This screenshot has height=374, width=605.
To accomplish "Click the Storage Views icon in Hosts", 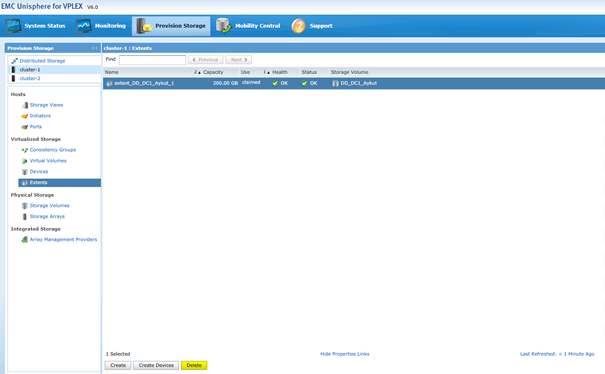I will tap(25, 105).
